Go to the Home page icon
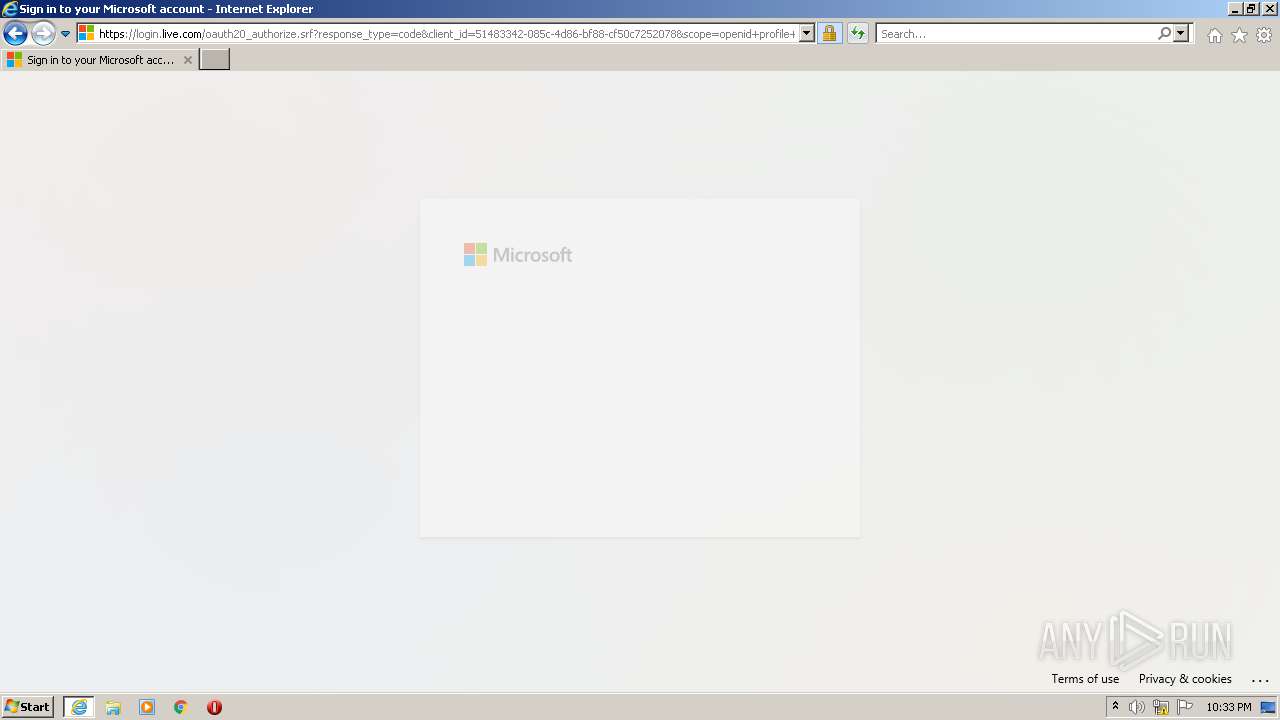 pos(1214,35)
